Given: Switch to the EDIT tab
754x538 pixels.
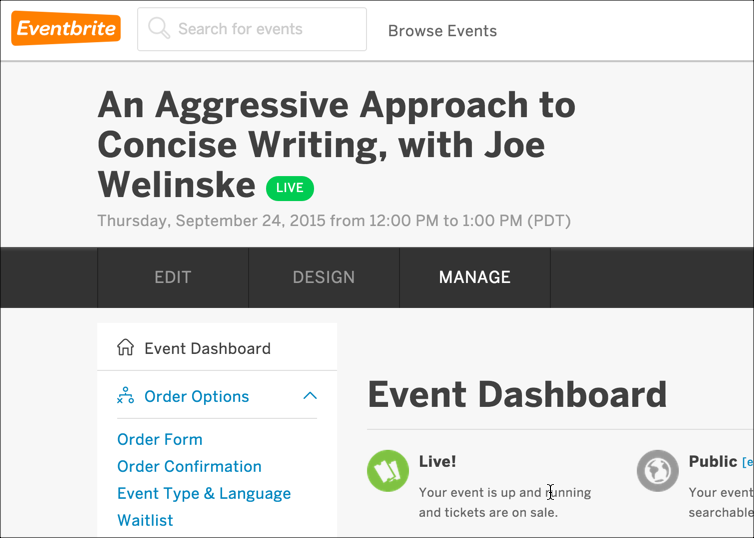Looking at the screenshot, I should coord(172,277).
